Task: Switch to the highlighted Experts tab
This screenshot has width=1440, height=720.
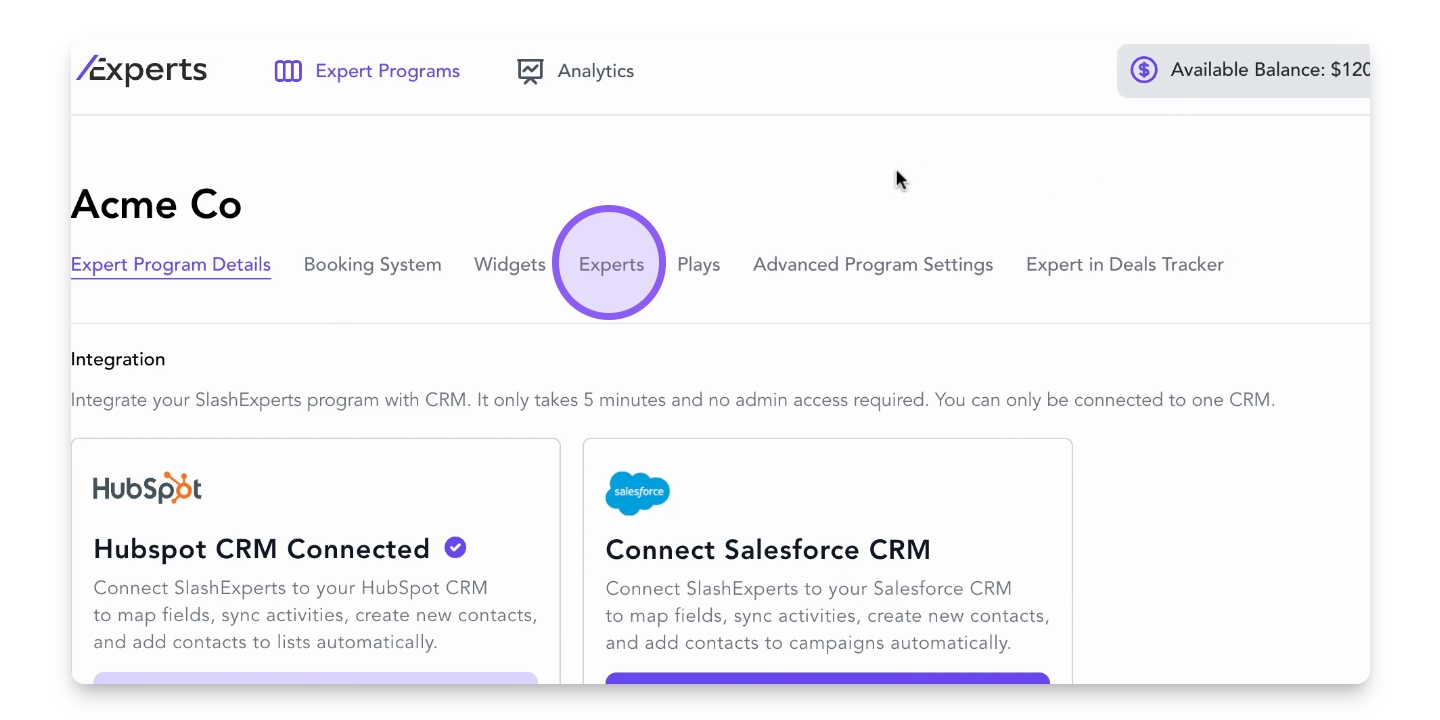Action: click(611, 265)
